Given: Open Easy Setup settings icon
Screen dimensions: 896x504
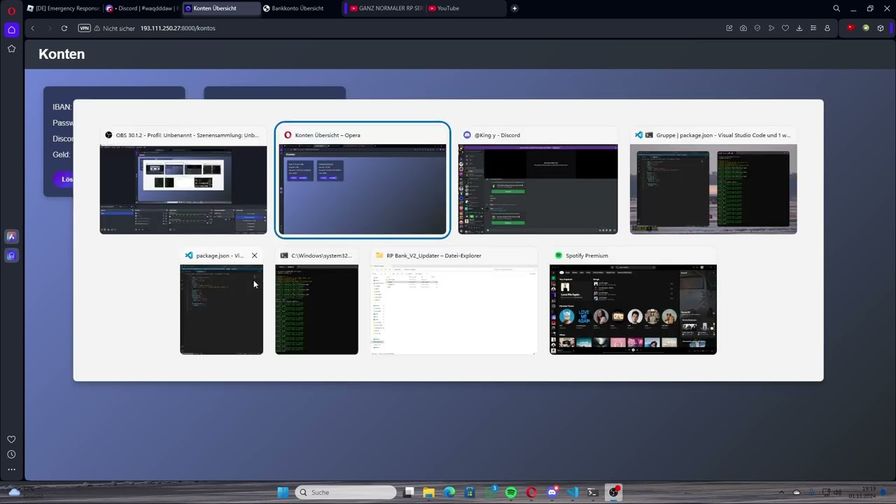Looking at the screenshot, I should (x=813, y=28).
